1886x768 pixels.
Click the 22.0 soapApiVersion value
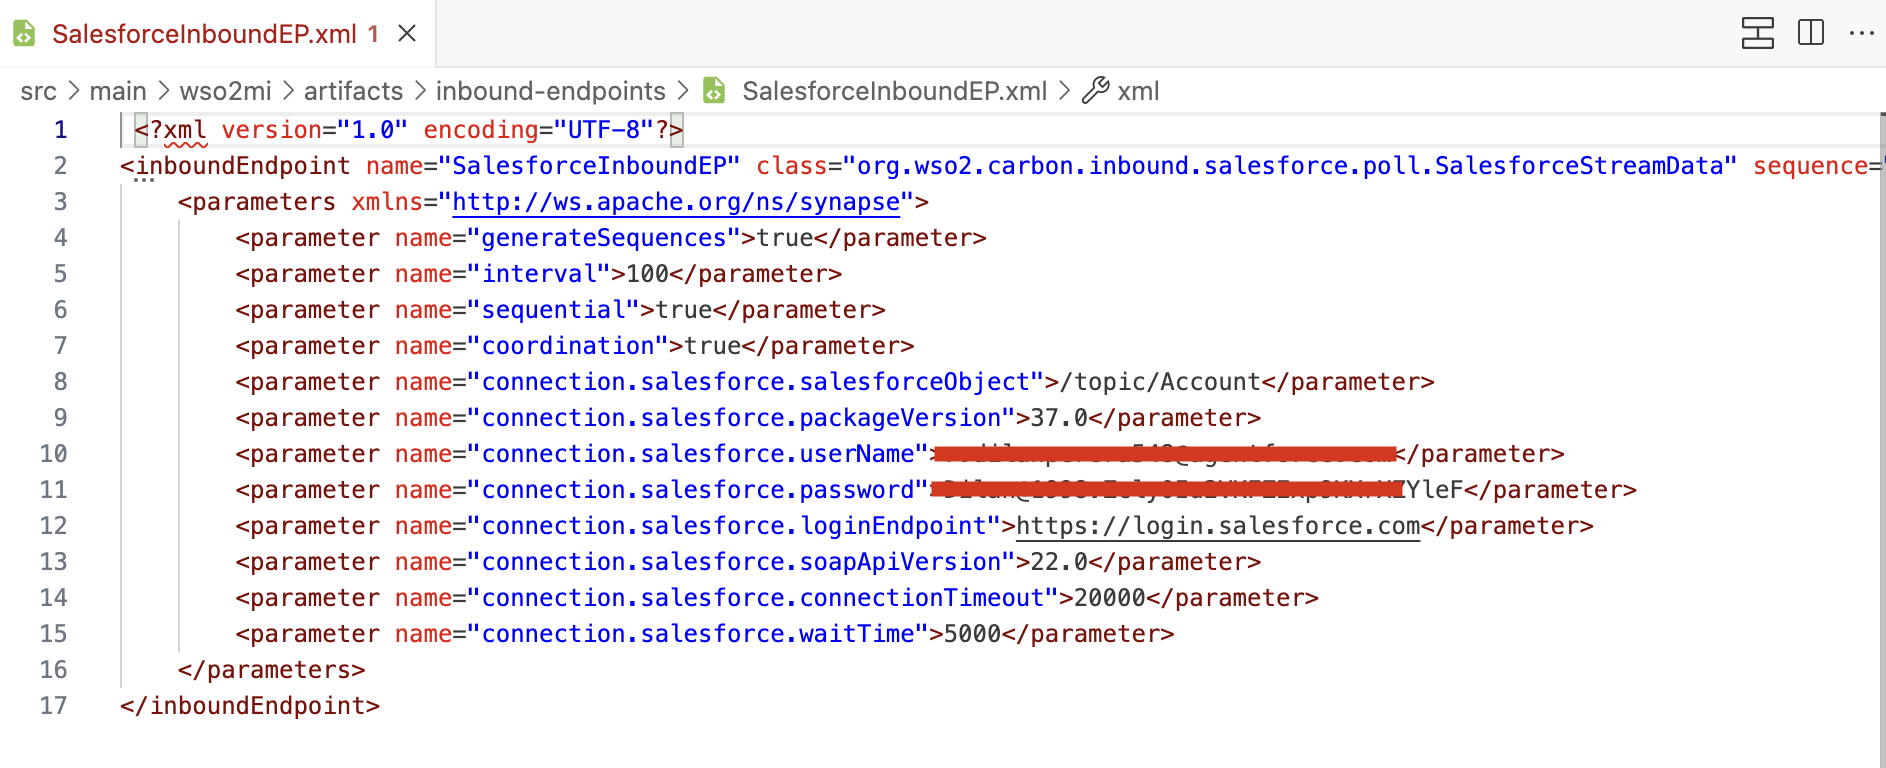tap(1059, 562)
